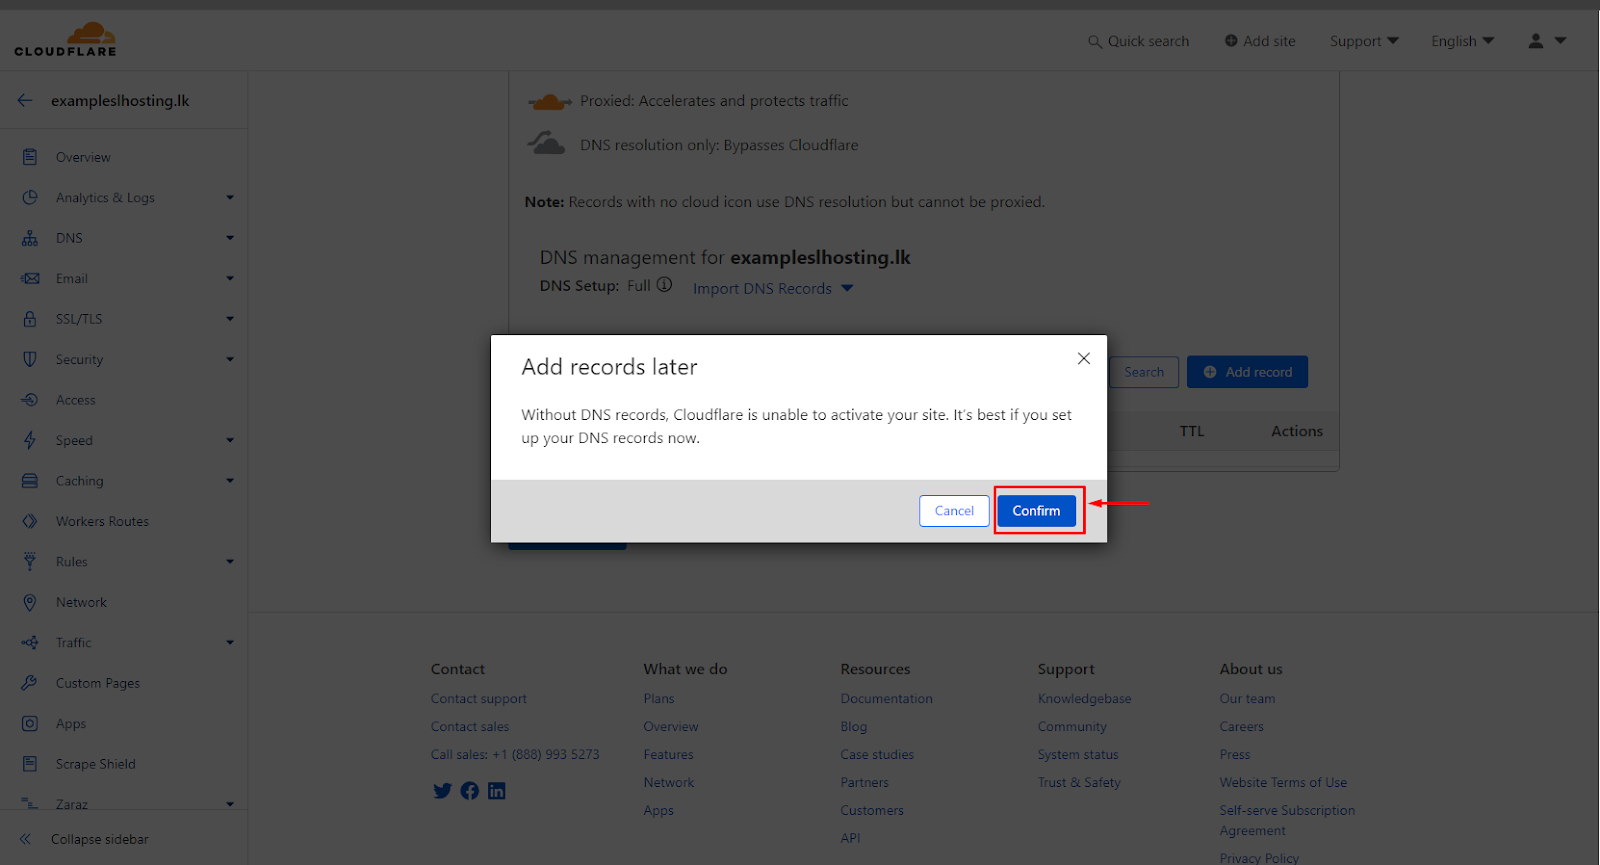Image resolution: width=1600 pixels, height=865 pixels.
Task: Open Cloudflare's Facebook page icon
Action: 469,791
